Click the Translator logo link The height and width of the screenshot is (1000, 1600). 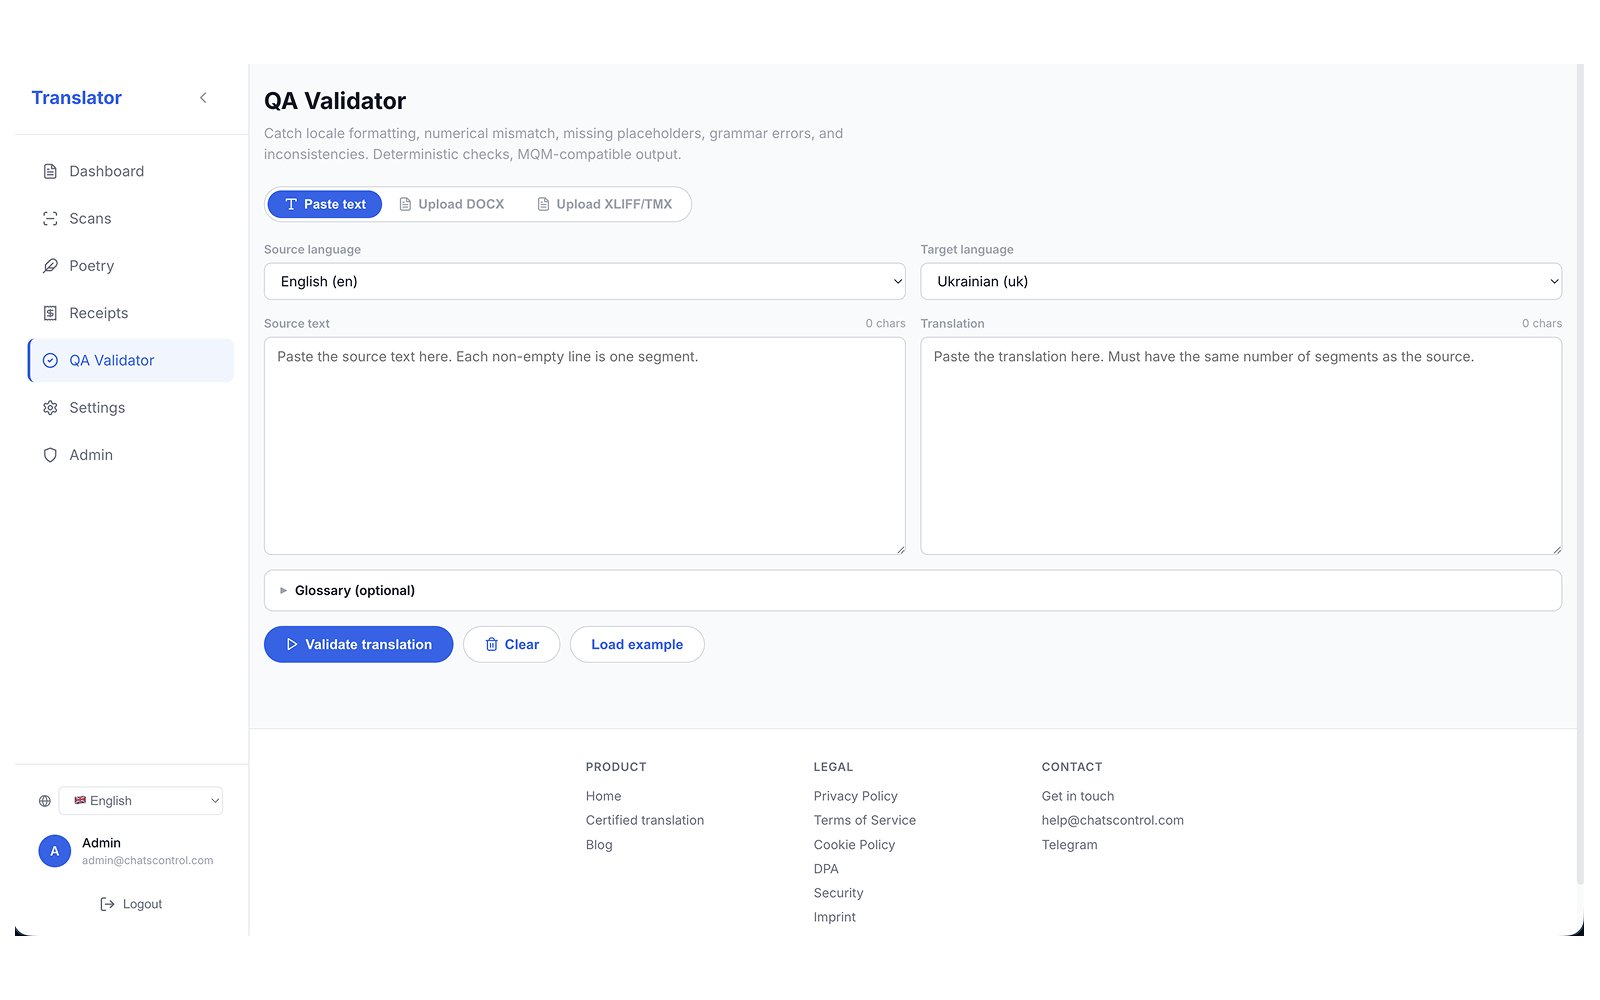[76, 98]
